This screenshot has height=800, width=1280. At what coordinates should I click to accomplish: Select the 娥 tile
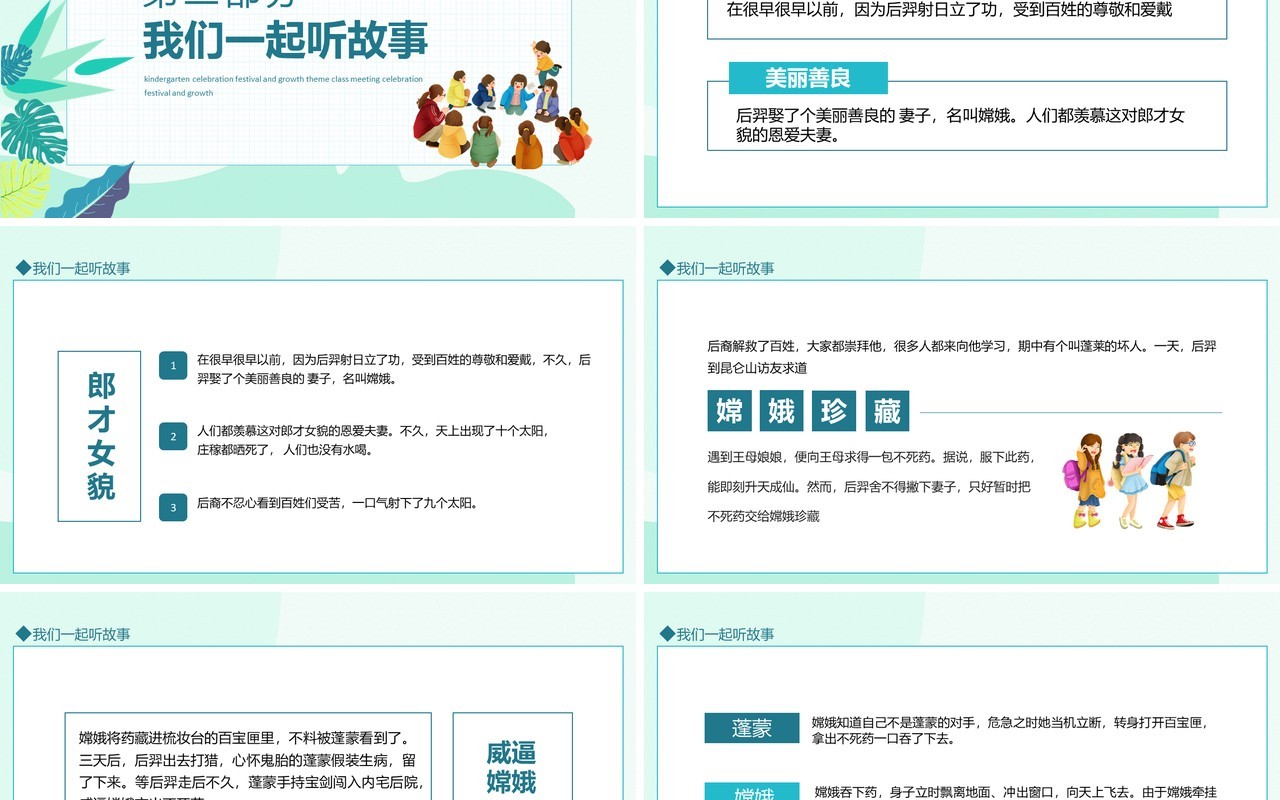pyautogui.click(x=782, y=411)
